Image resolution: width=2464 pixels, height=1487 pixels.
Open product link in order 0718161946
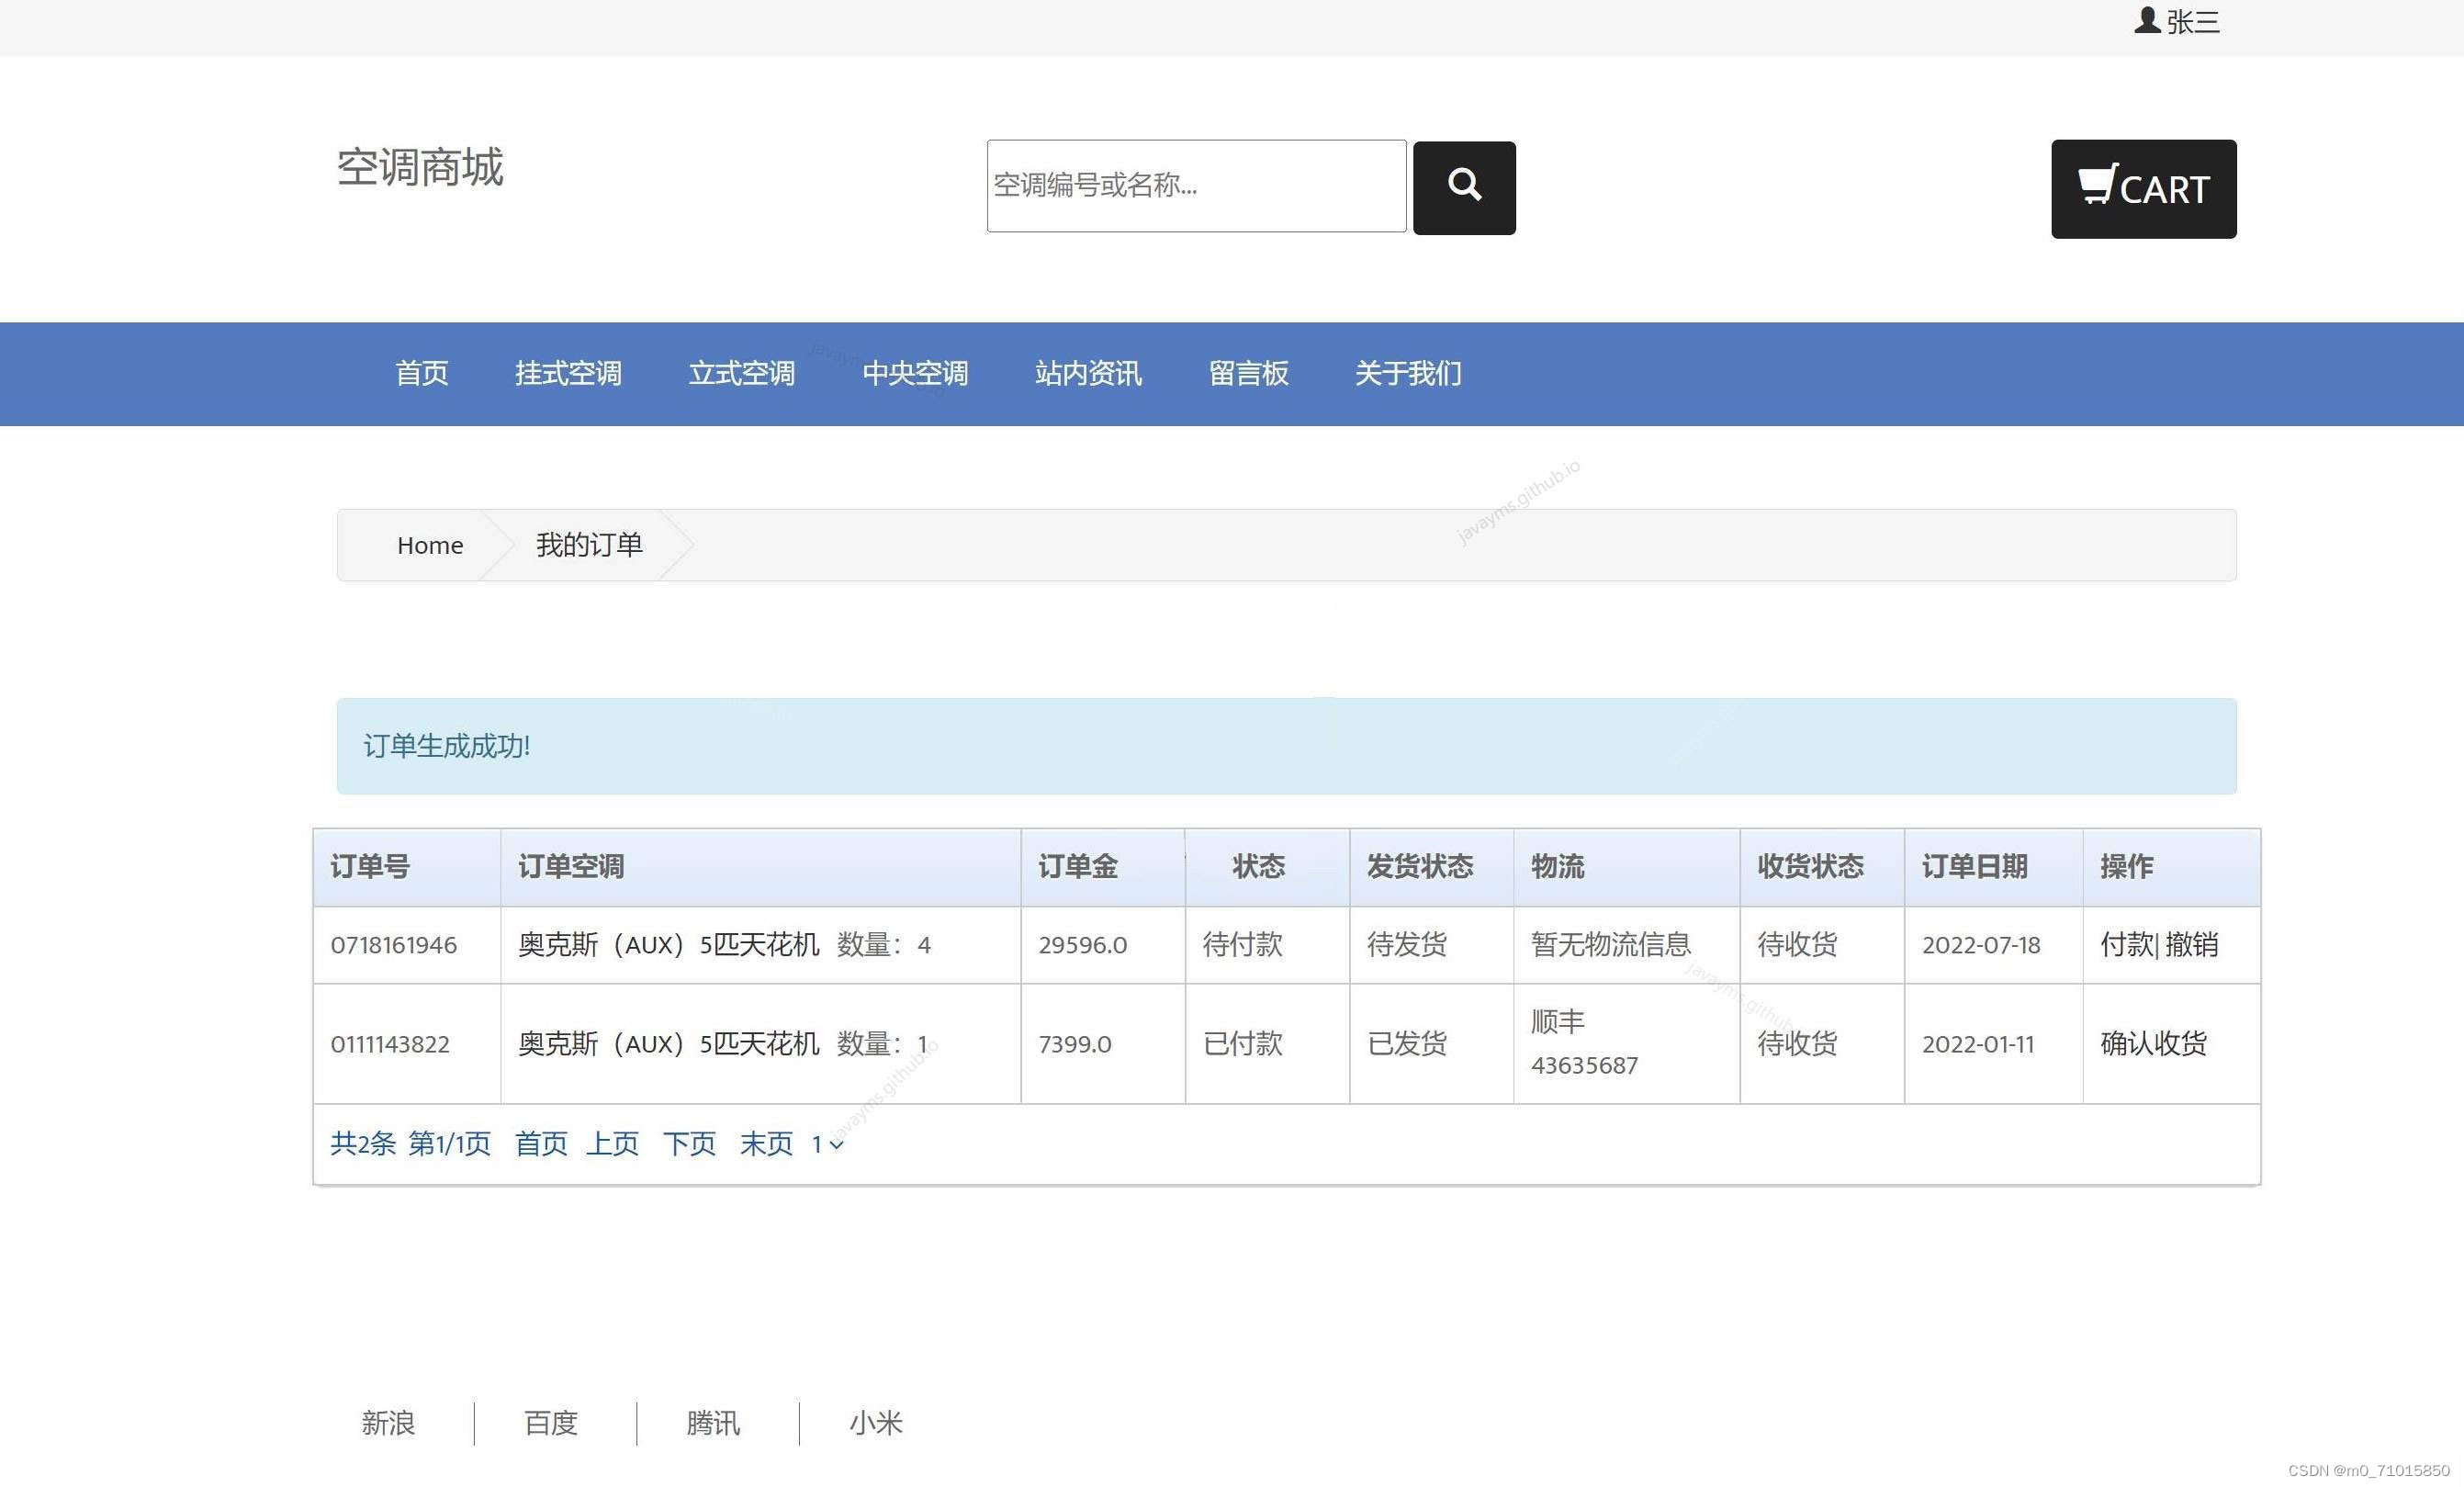668,944
